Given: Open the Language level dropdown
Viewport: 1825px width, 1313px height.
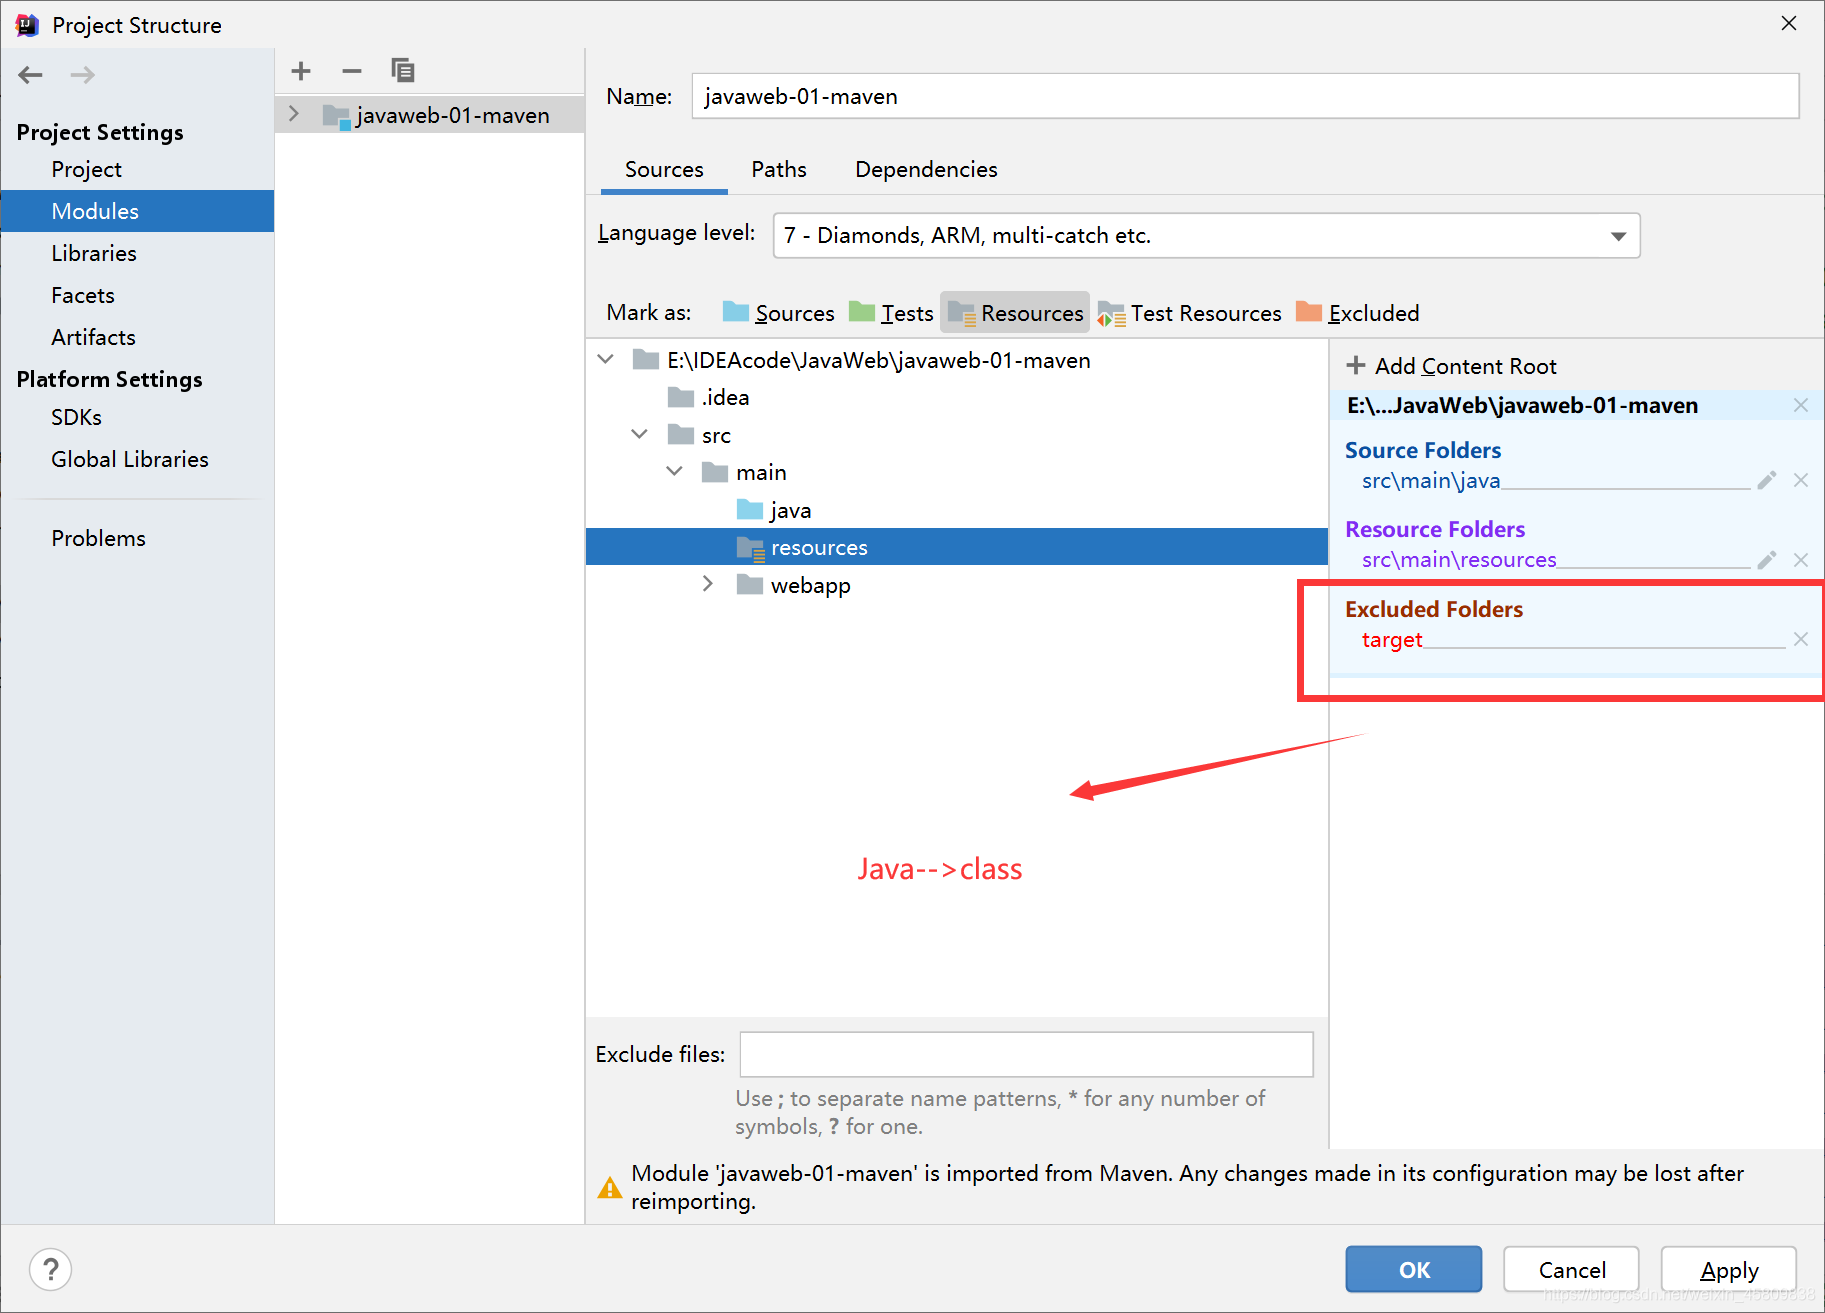Looking at the screenshot, I should click(1617, 236).
